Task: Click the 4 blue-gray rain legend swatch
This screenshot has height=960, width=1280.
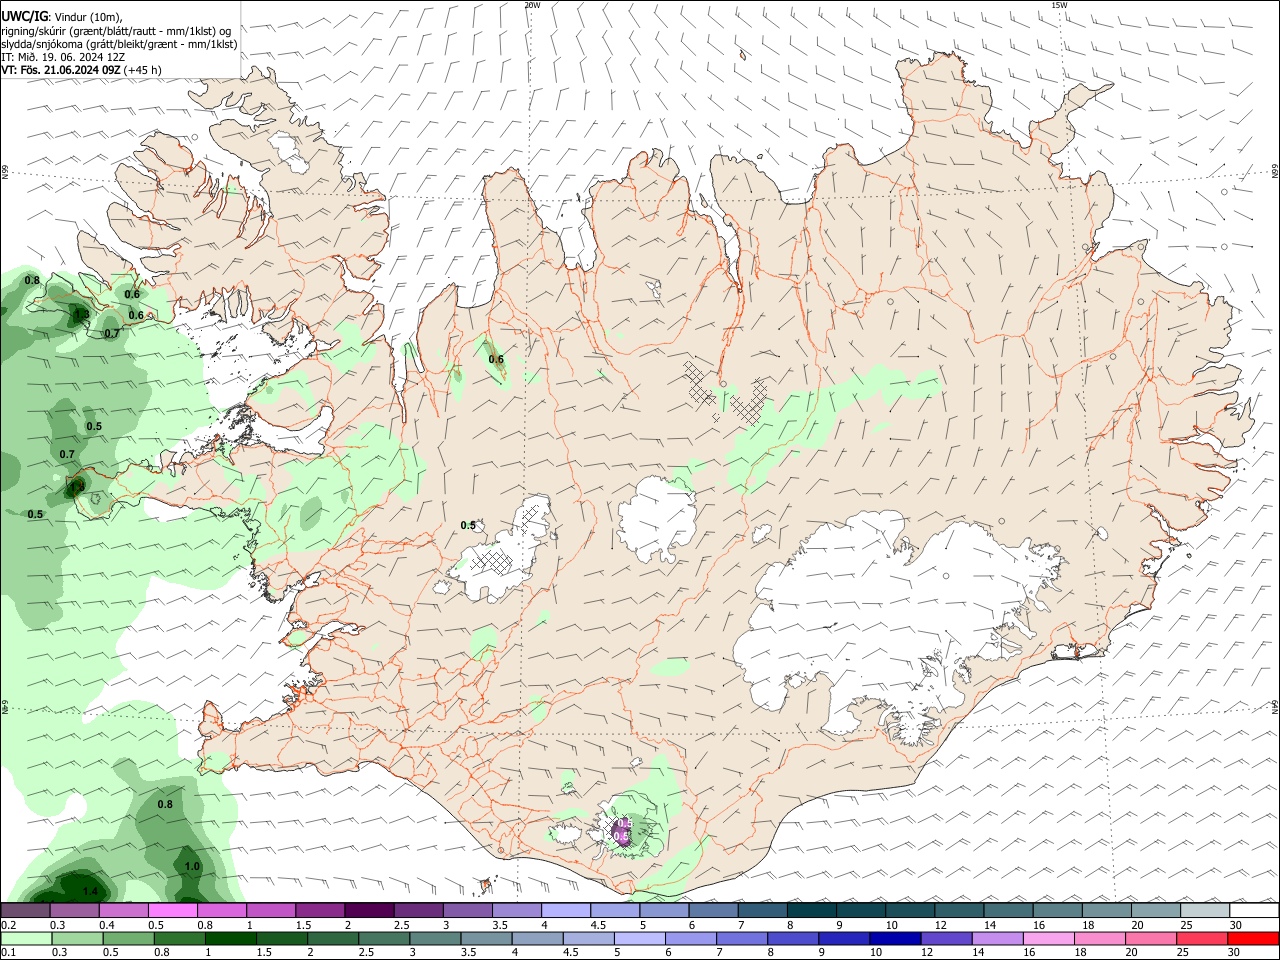Action: tap(538, 938)
